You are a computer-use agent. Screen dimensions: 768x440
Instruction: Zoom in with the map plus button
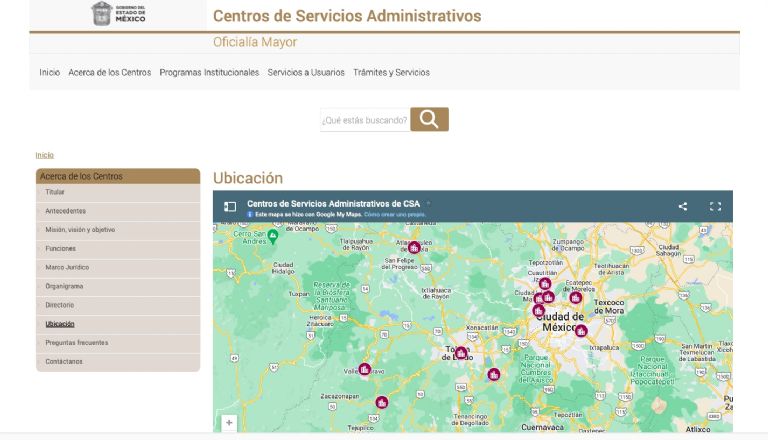click(229, 422)
